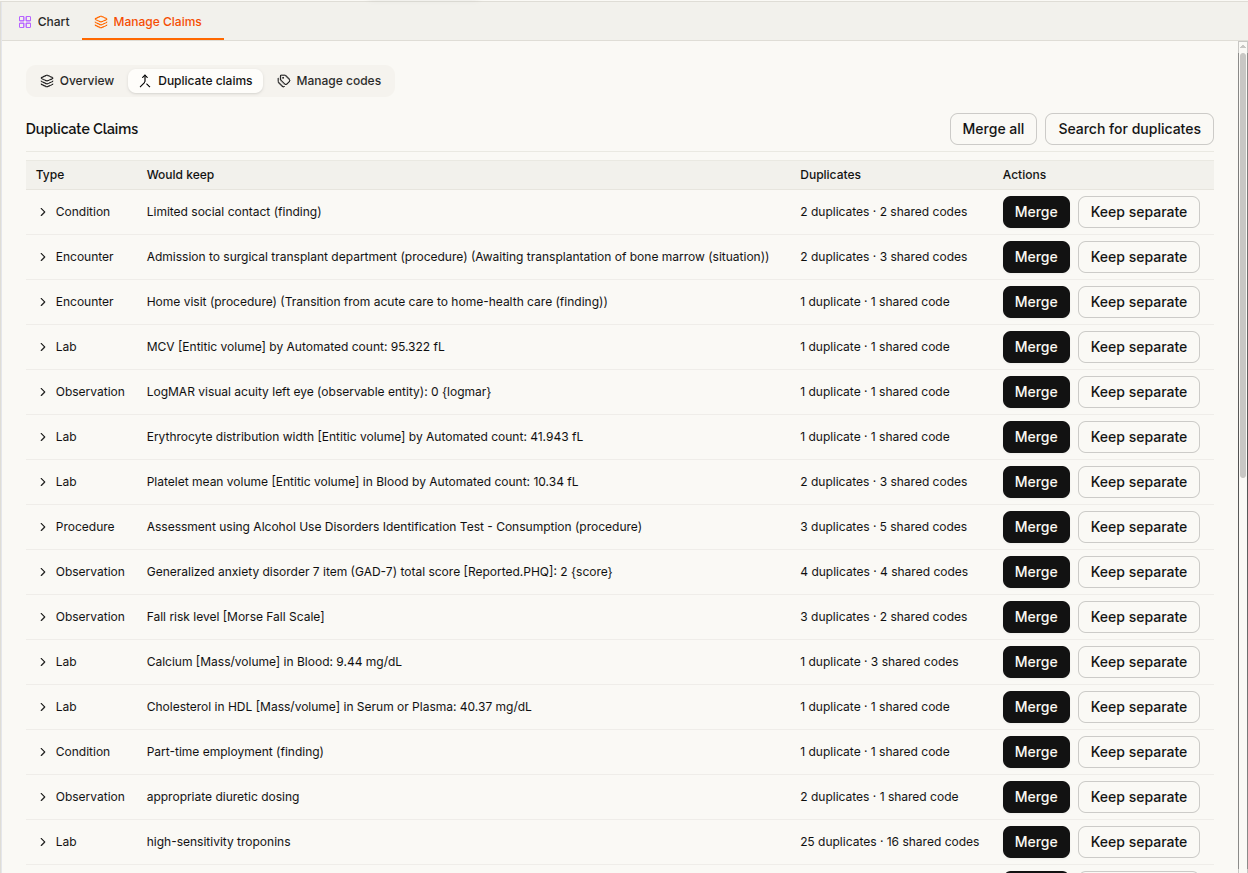Open the Chart tab
The width and height of the screenshot is (1248, 873).
[44, 21]
